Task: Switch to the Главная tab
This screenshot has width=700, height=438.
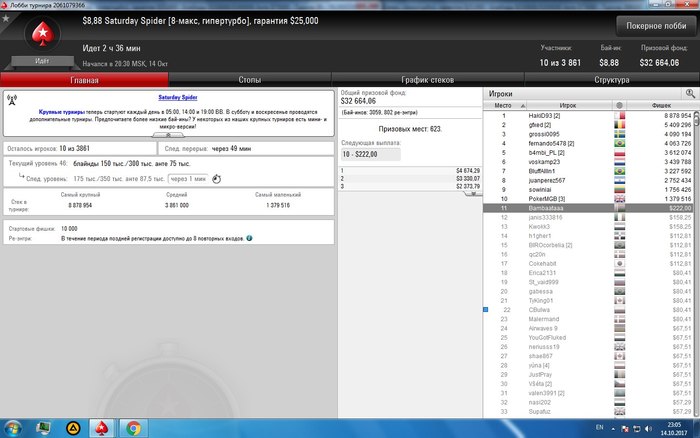Action: (x=84, y=80)
